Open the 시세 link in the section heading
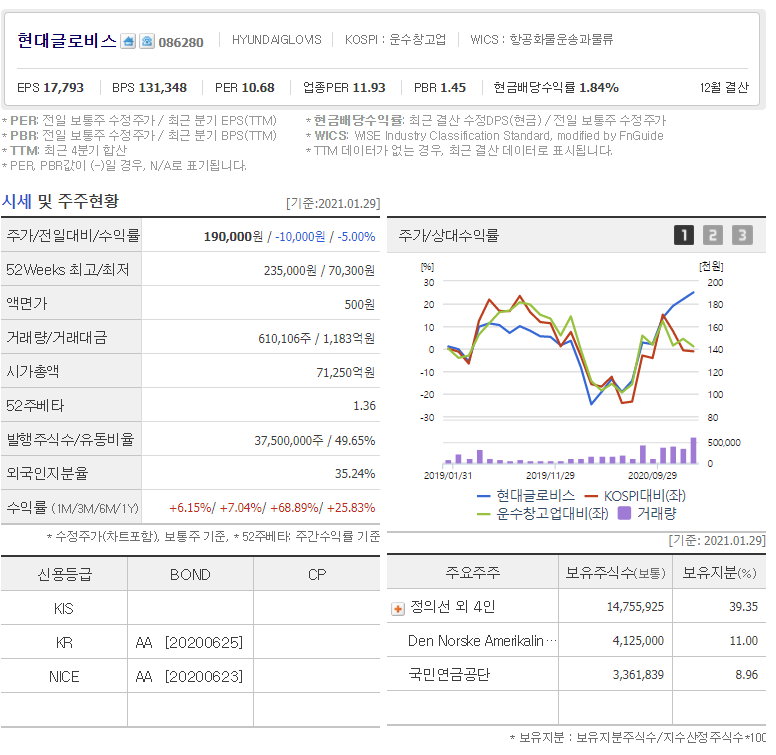Viewport: 776px width, 755px height. click(x=16, y=201)
